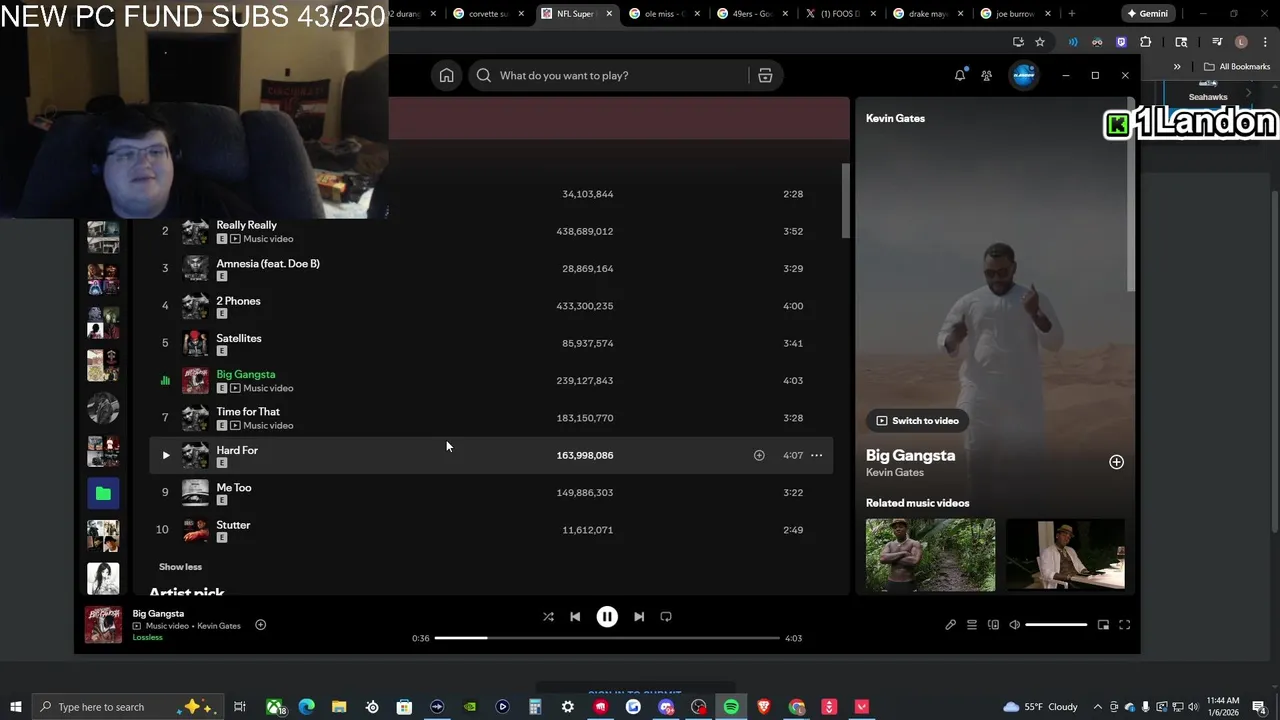Add Hard For to Liked Songs

point(759,455)
